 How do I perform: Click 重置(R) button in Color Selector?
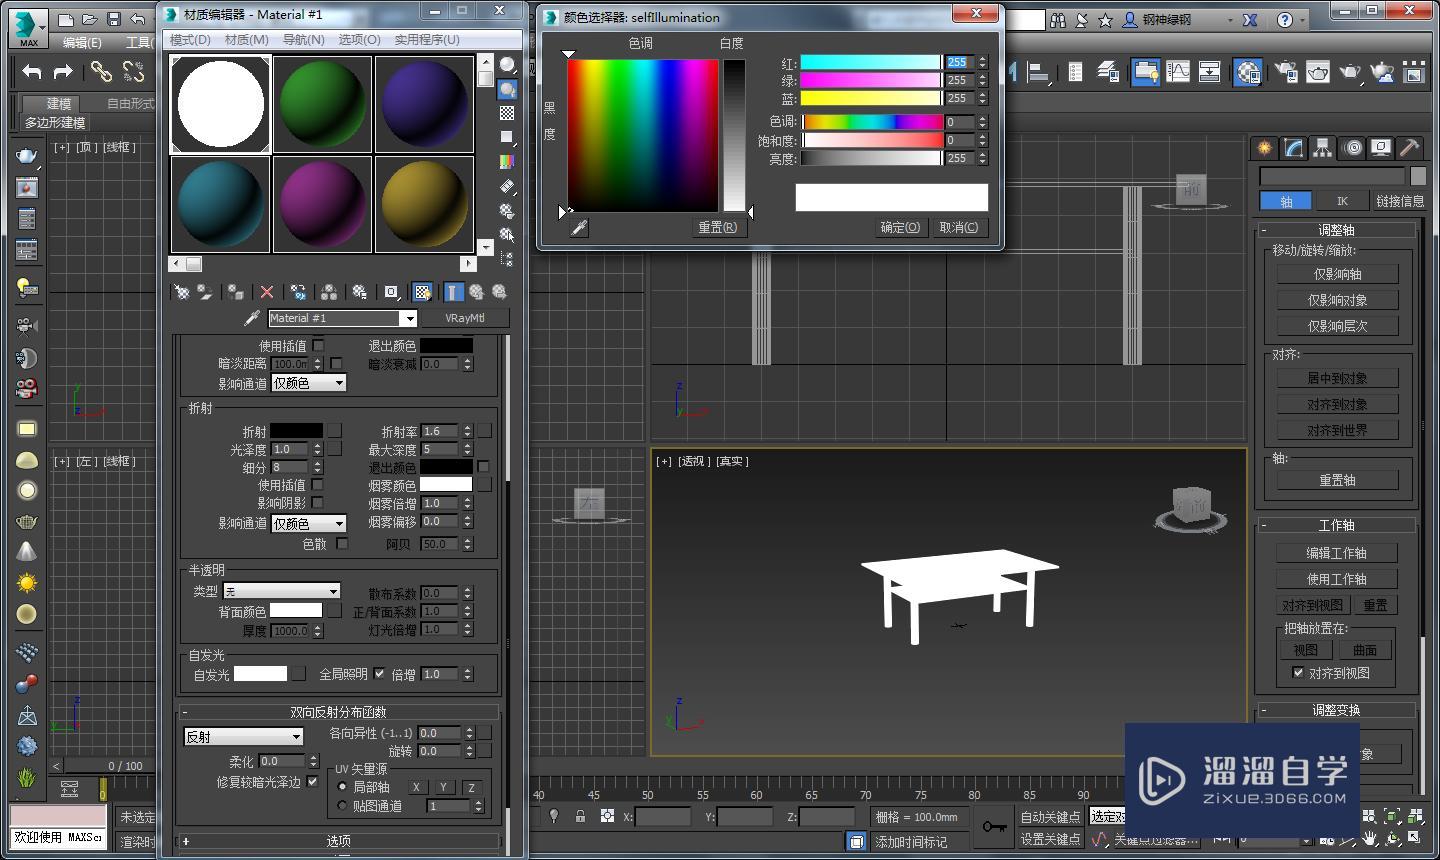click(717, 227)
